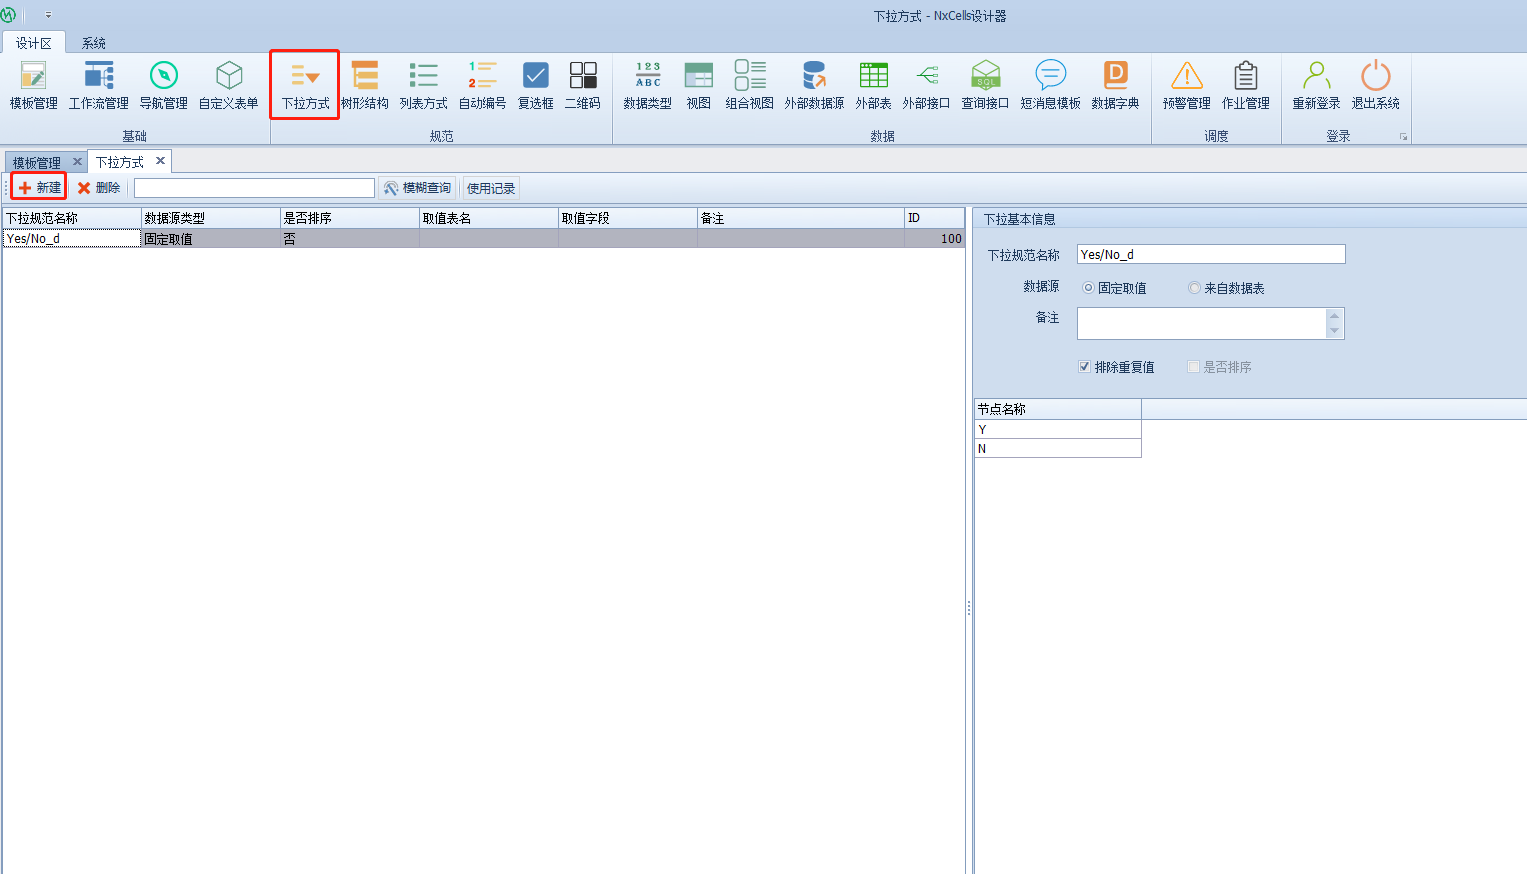Screen dimensions: 1527x874
Task: Click the 模糊查询 search button
Action: [418, 188]
